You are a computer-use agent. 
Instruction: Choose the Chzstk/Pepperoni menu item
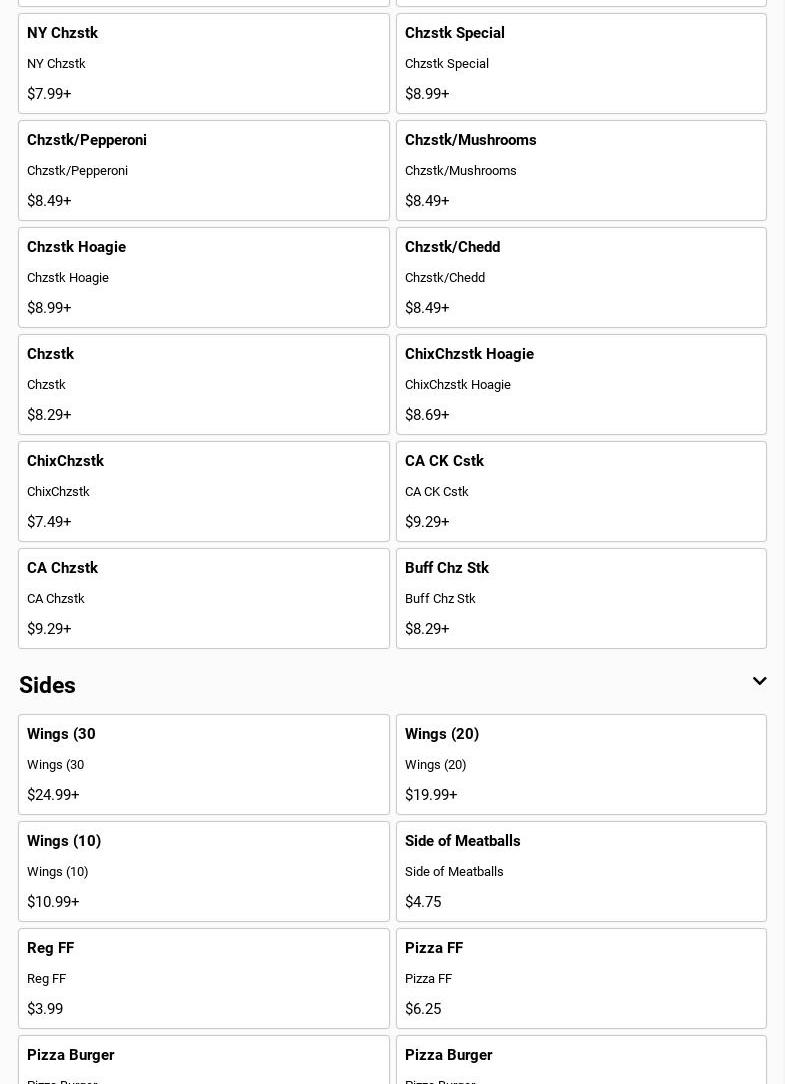tap(203, 170)
